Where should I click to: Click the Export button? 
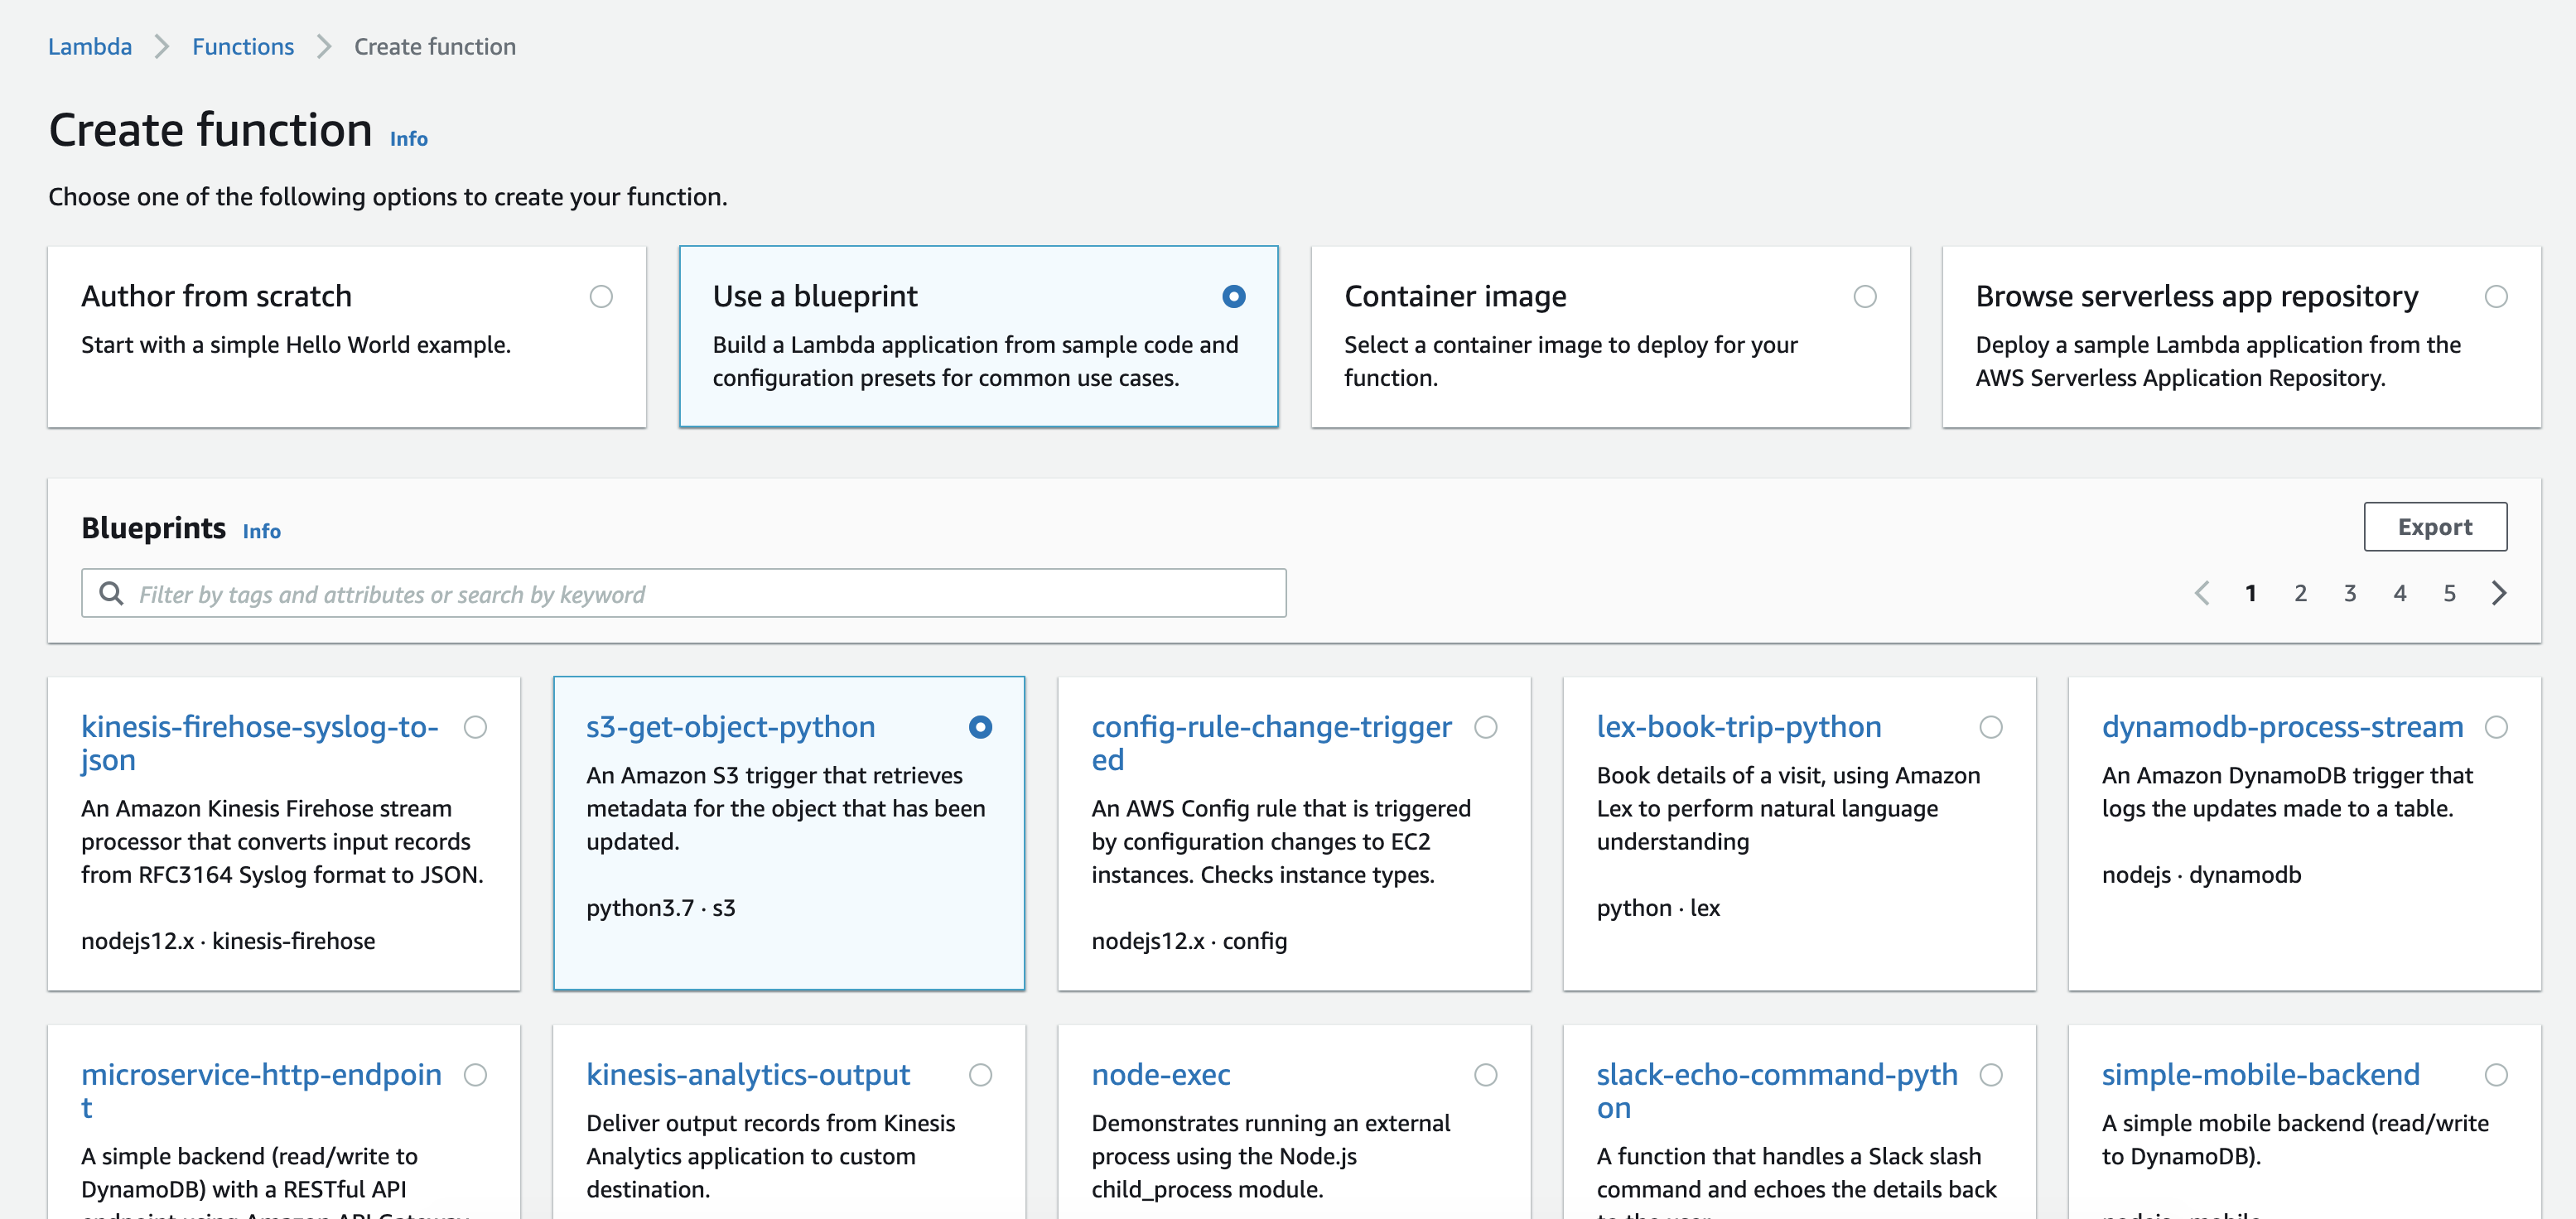(x=2434, y=527)
